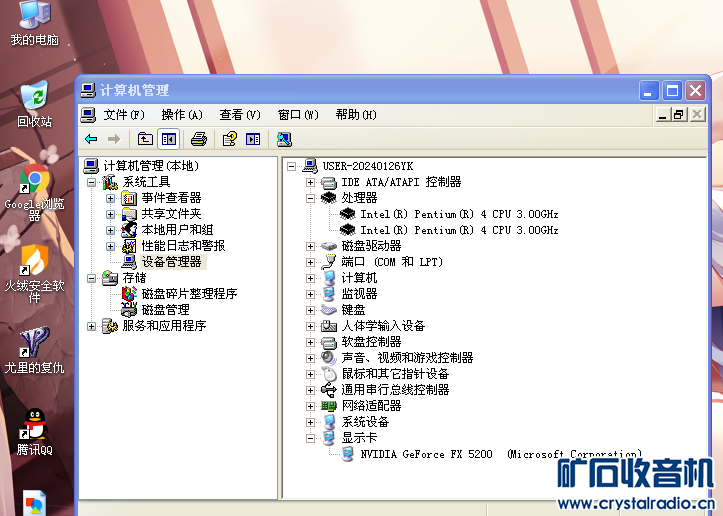Viewport: 723px width, 516px height.
Task: Select the 尤里的复仇 desktop shortcut
Action: pos(35,350)
